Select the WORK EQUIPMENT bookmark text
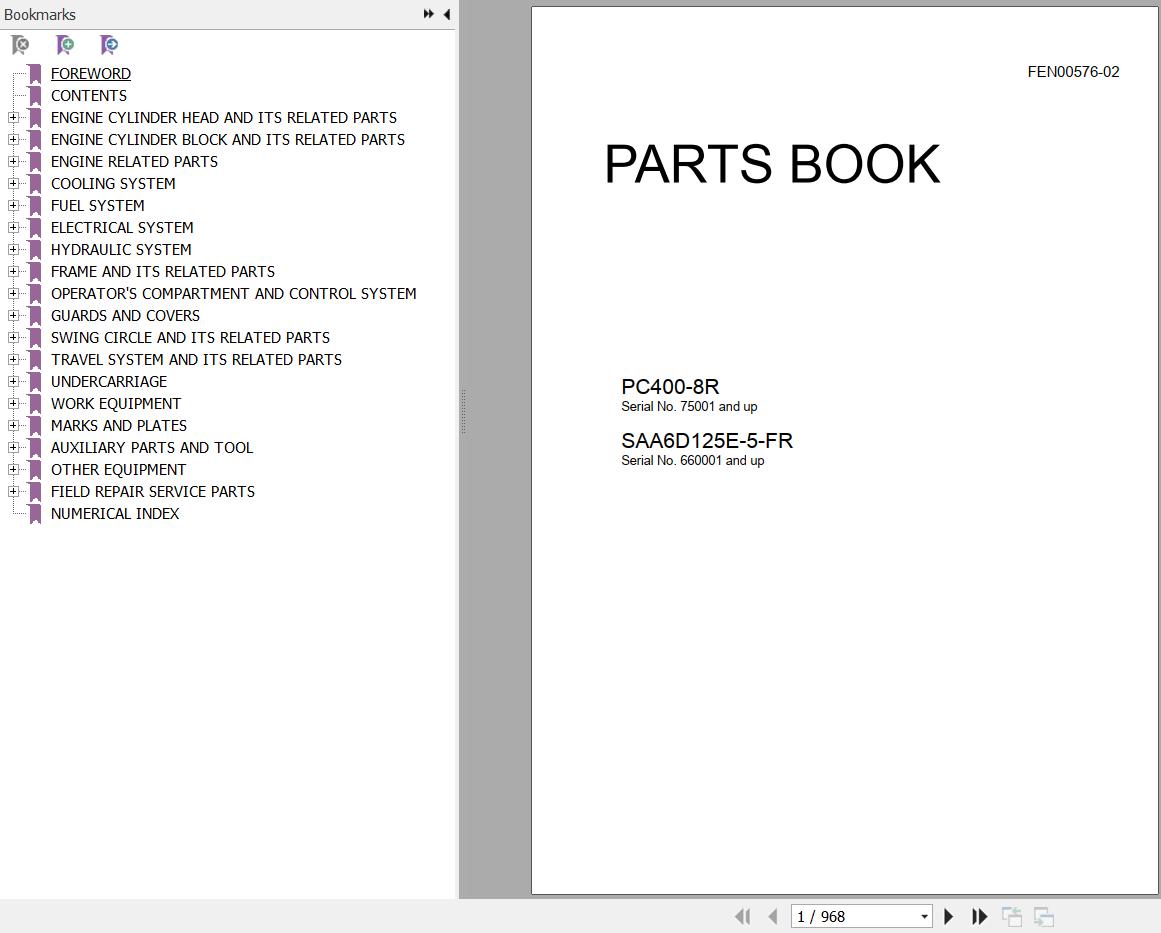Screen dimensions: 1161x933 tap(116, 404)
